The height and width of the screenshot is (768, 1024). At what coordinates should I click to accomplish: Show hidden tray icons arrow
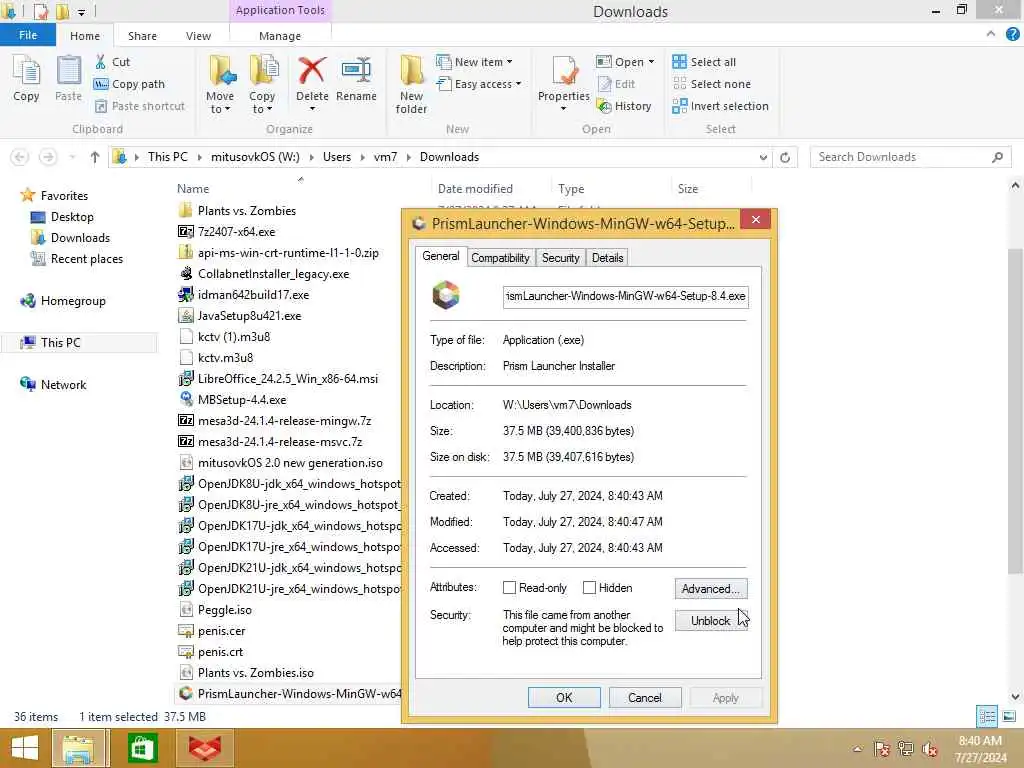click(x=857, y=748)
